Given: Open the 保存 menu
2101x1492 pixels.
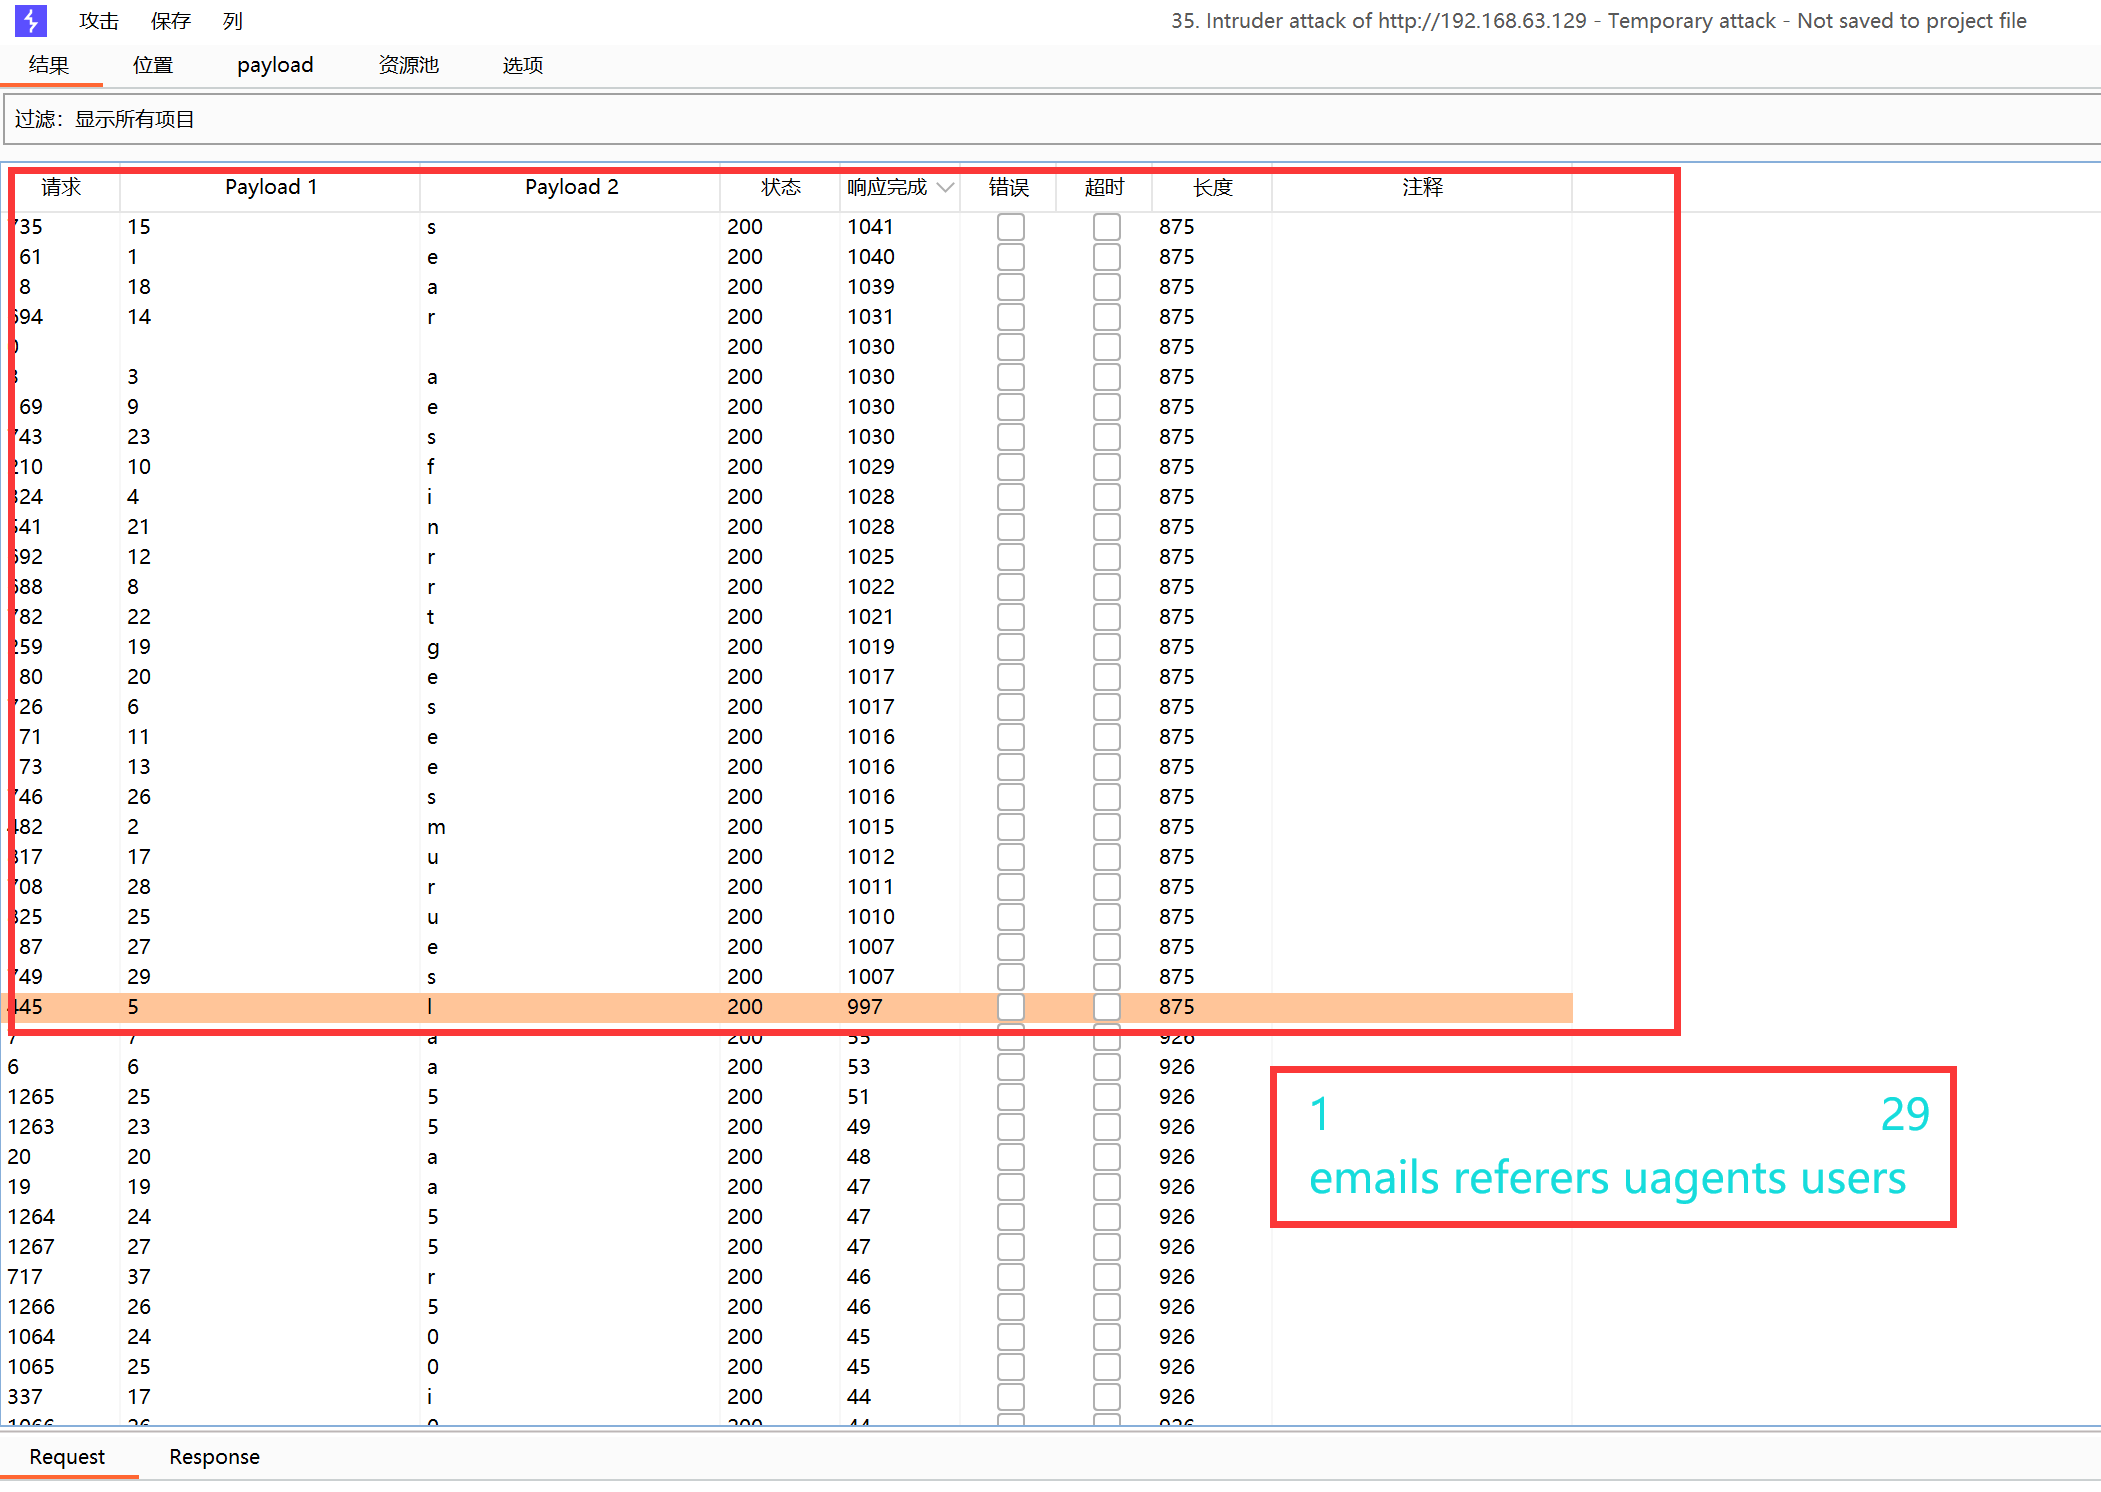Looking at the screenshot, I should click(x=171, y=21).
